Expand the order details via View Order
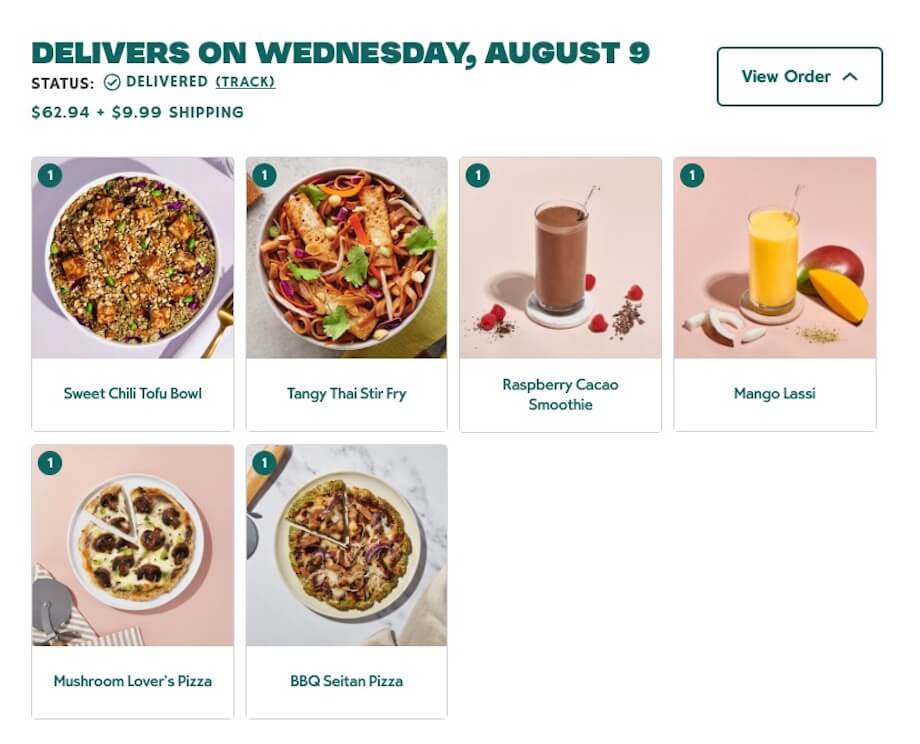Viewport: 920px width, 744px height. pos(785,76)
